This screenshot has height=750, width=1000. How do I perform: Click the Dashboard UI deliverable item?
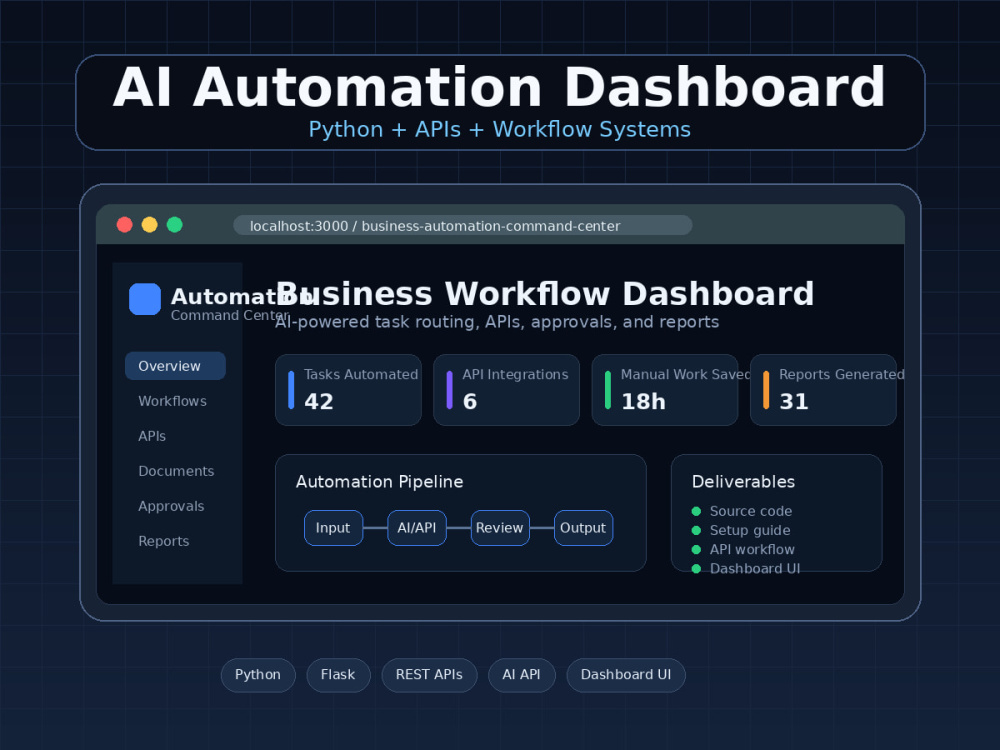tap(755, 568)
